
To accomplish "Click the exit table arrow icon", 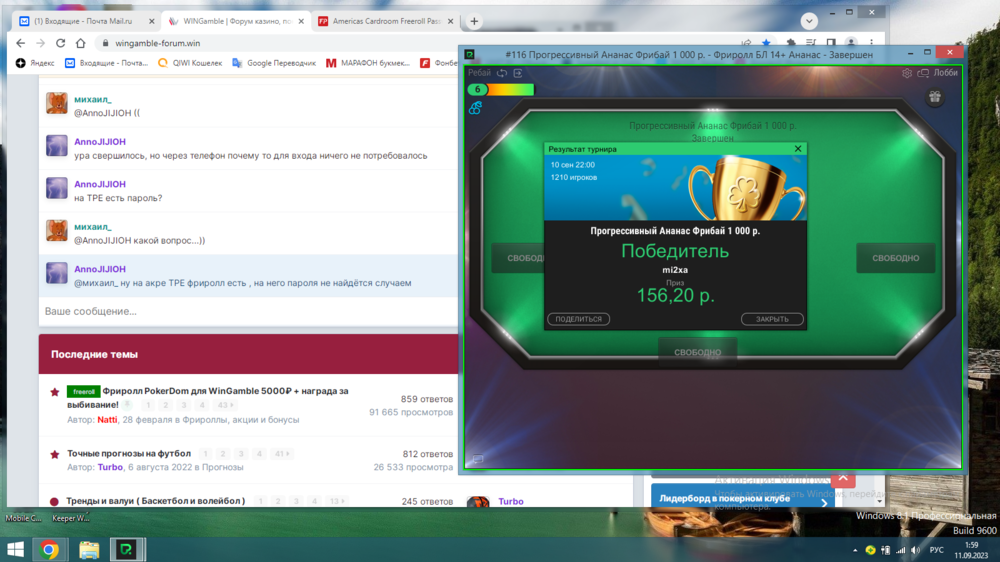I will tap(518, 73).
